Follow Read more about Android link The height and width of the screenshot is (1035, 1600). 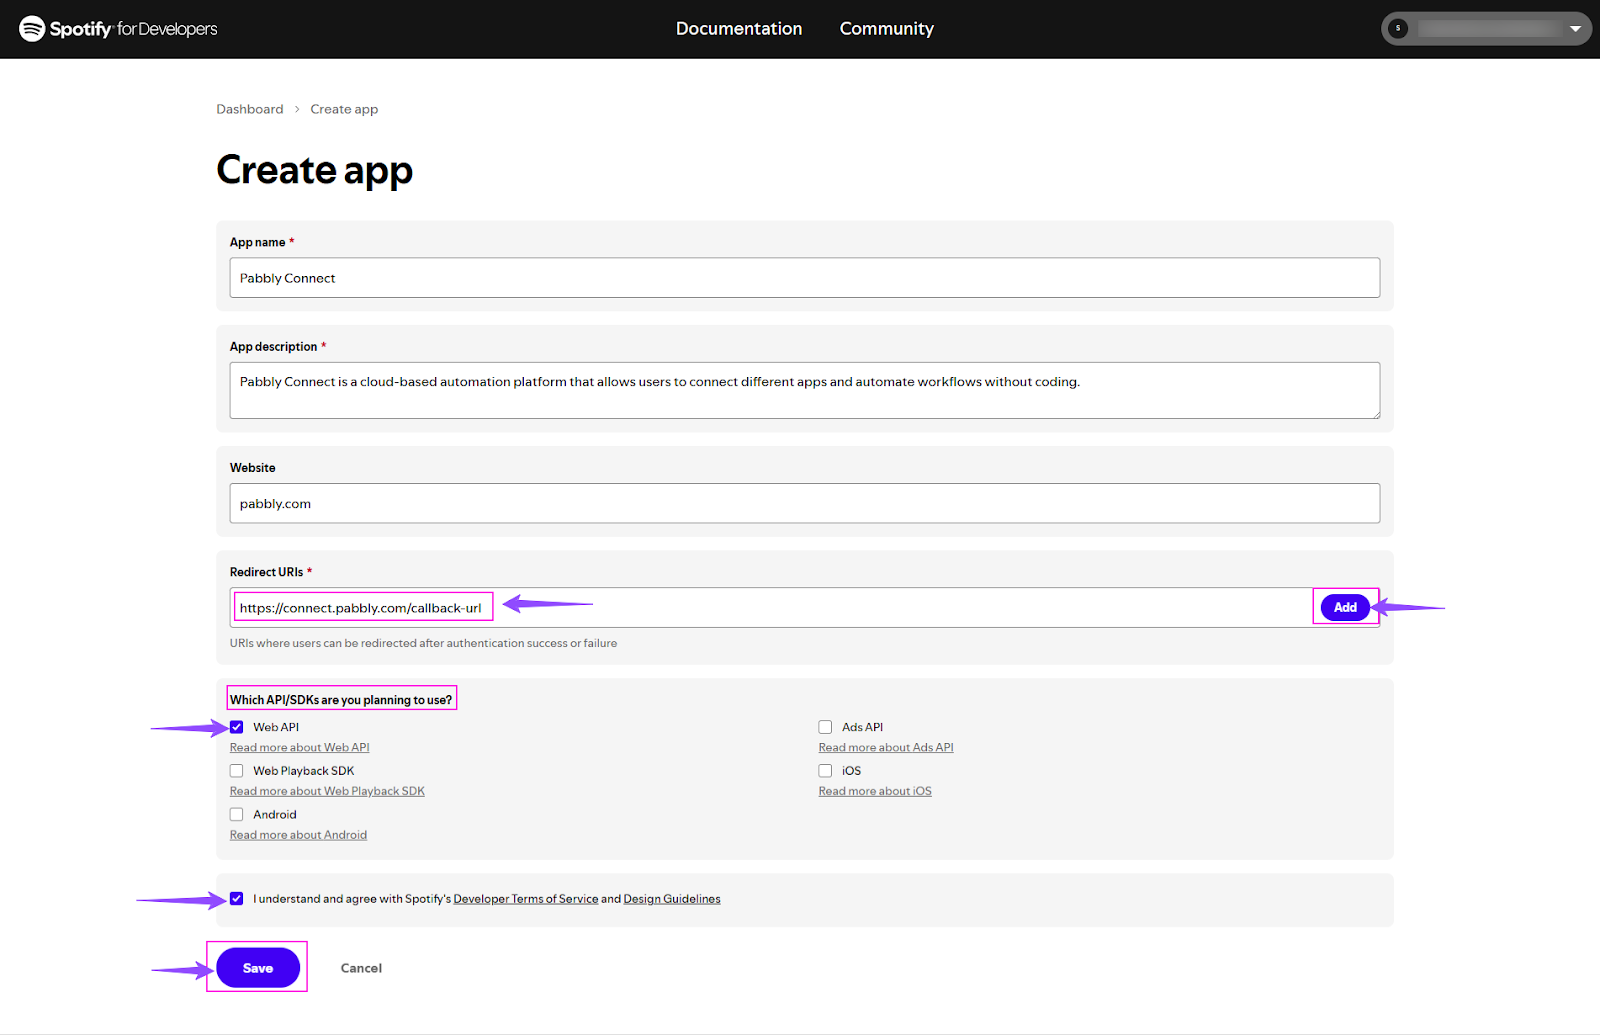298,836
